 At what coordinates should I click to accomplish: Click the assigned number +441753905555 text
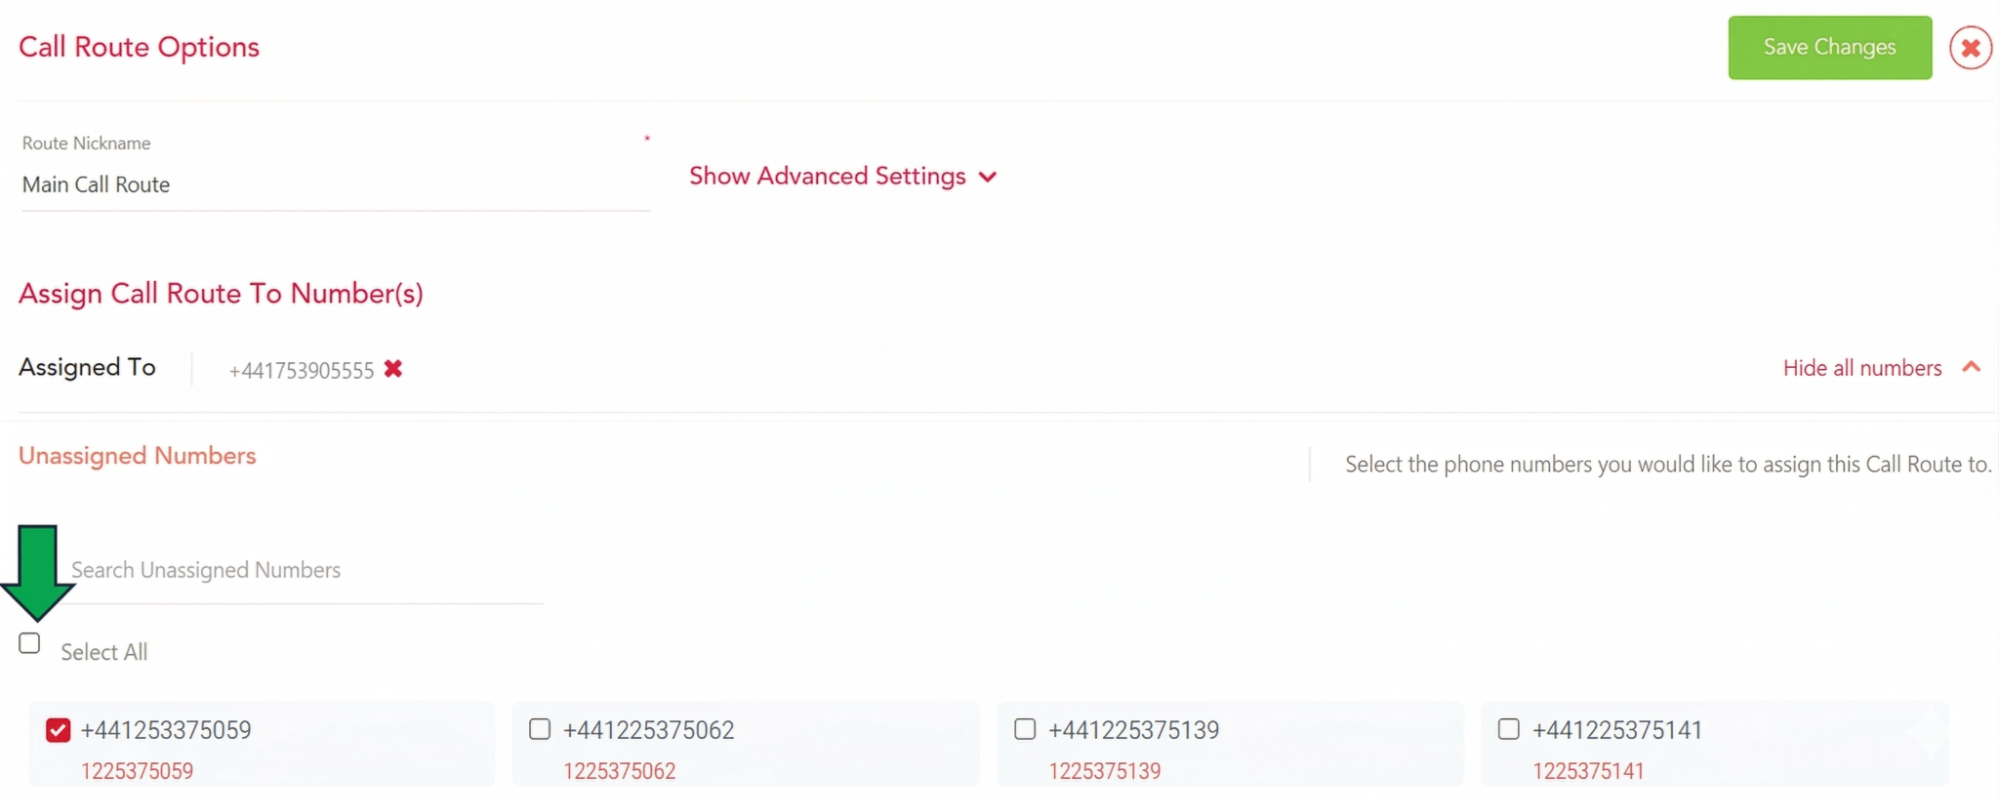pos(301,371)
